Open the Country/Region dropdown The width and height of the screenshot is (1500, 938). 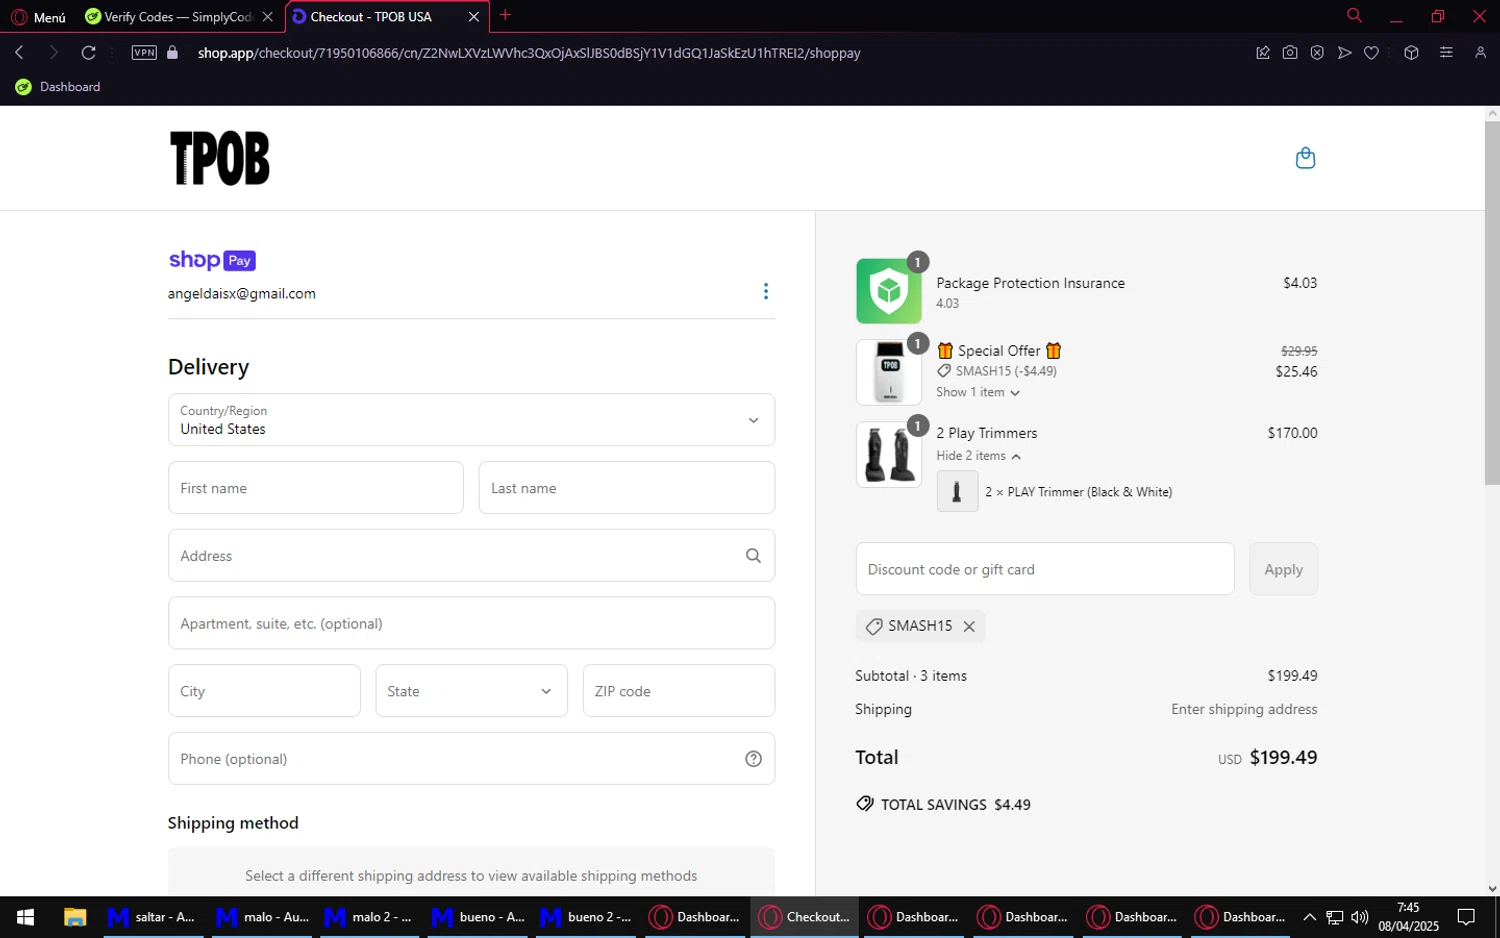pos(471,420)
